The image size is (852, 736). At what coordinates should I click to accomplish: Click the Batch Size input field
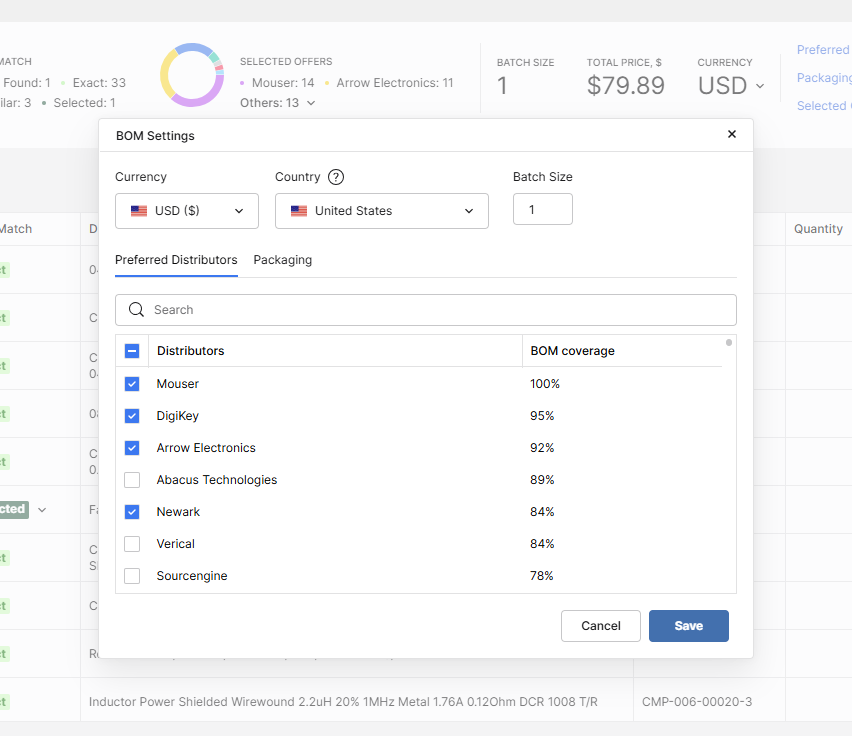point(542,210)
